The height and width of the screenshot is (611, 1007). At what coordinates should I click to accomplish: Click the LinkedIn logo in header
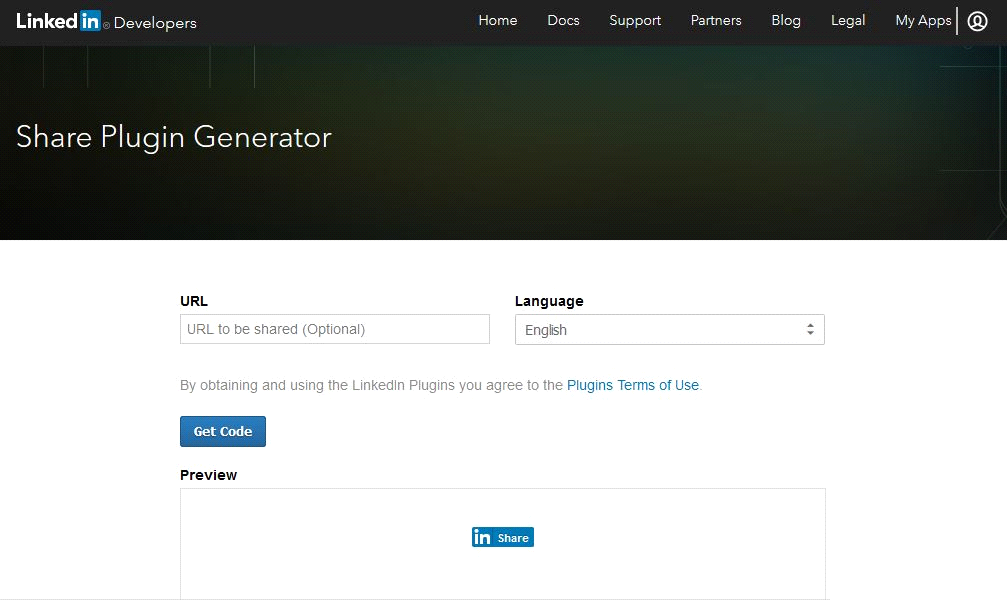[59, 21]
